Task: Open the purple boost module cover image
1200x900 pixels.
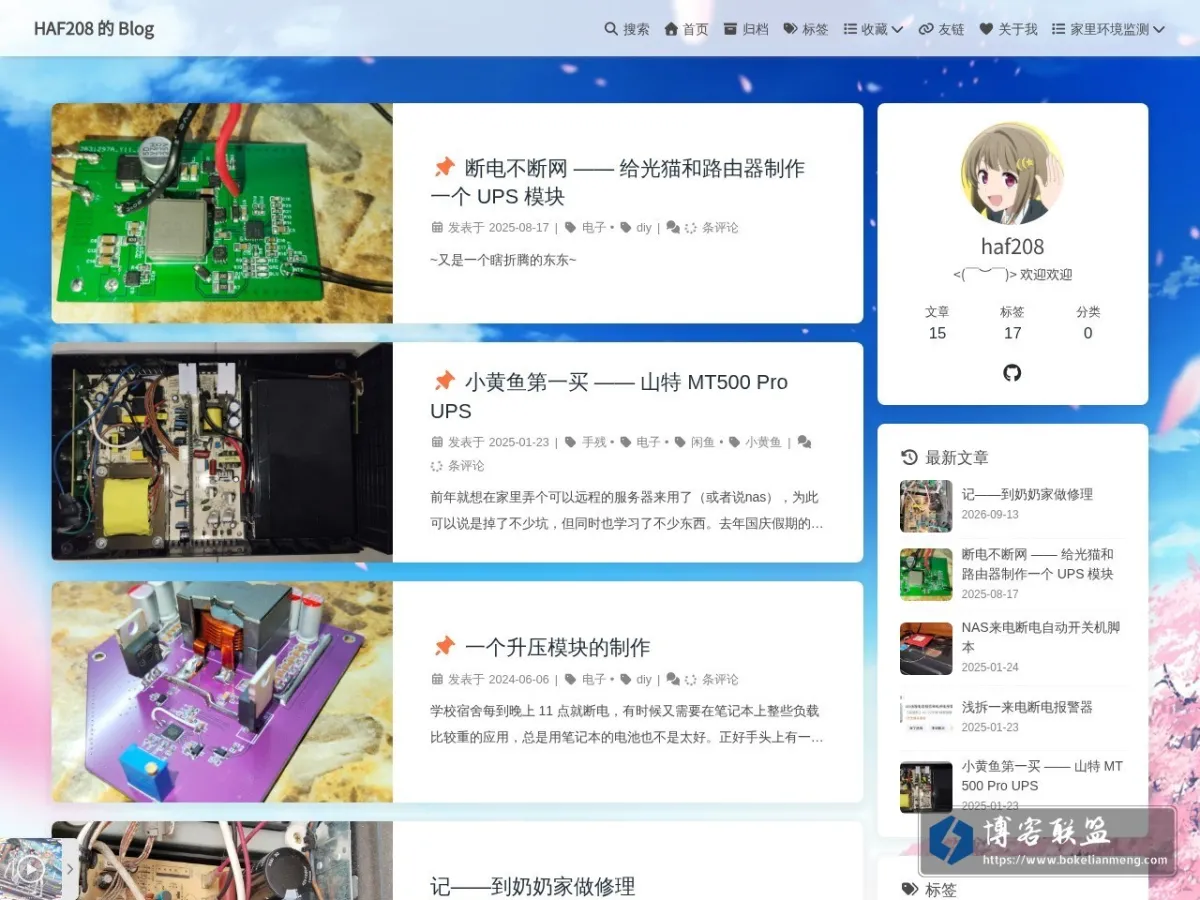Action: click(222, 692)
